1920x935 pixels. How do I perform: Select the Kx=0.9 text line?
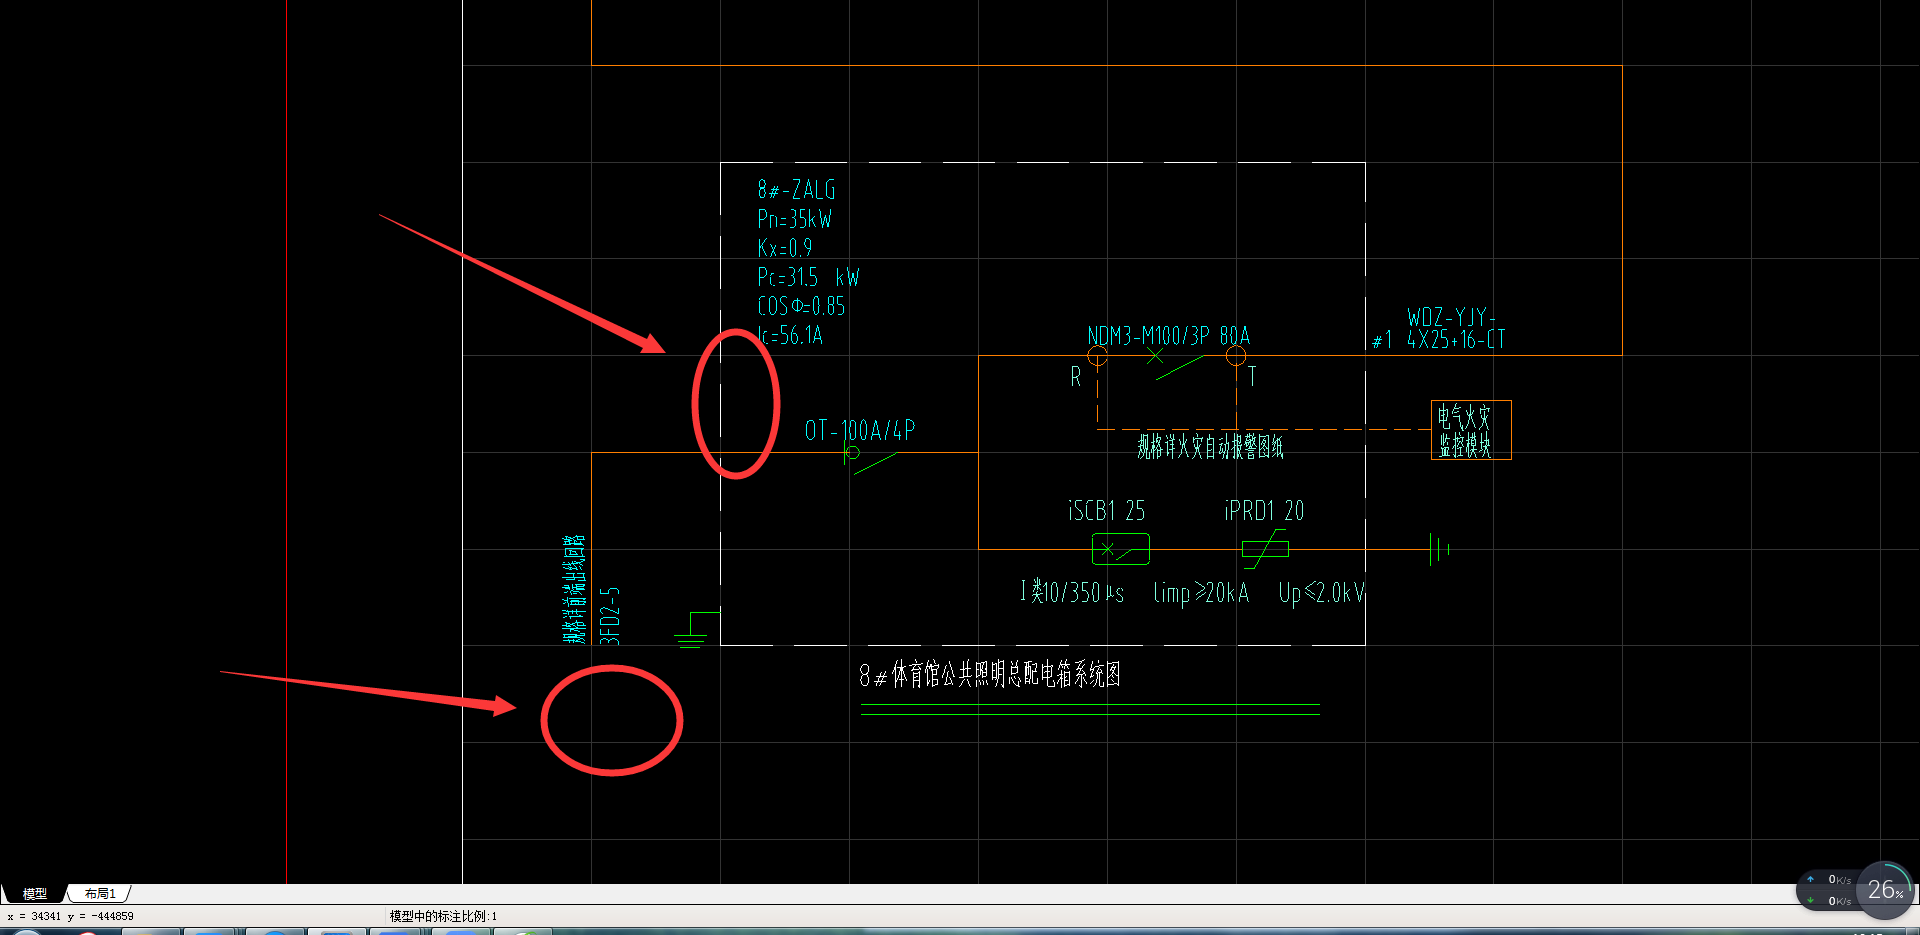coord(785,248)
